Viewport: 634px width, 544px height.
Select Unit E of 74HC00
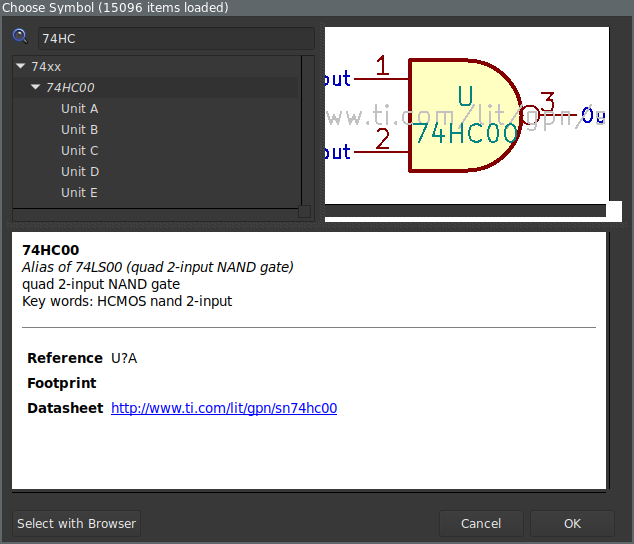coord(79,193)
